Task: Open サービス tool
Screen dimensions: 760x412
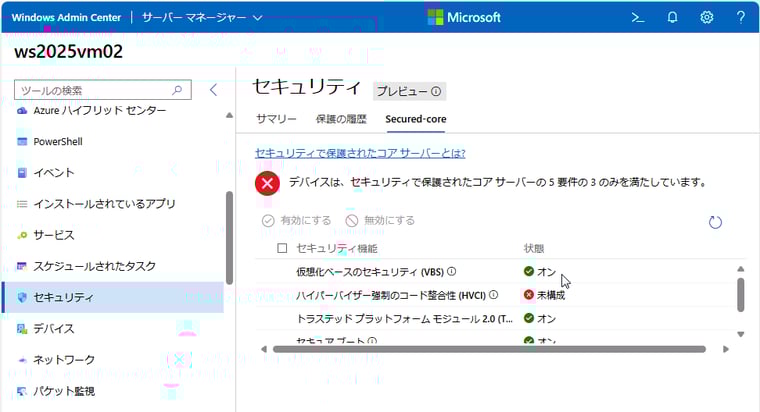Action: [53, 235]
